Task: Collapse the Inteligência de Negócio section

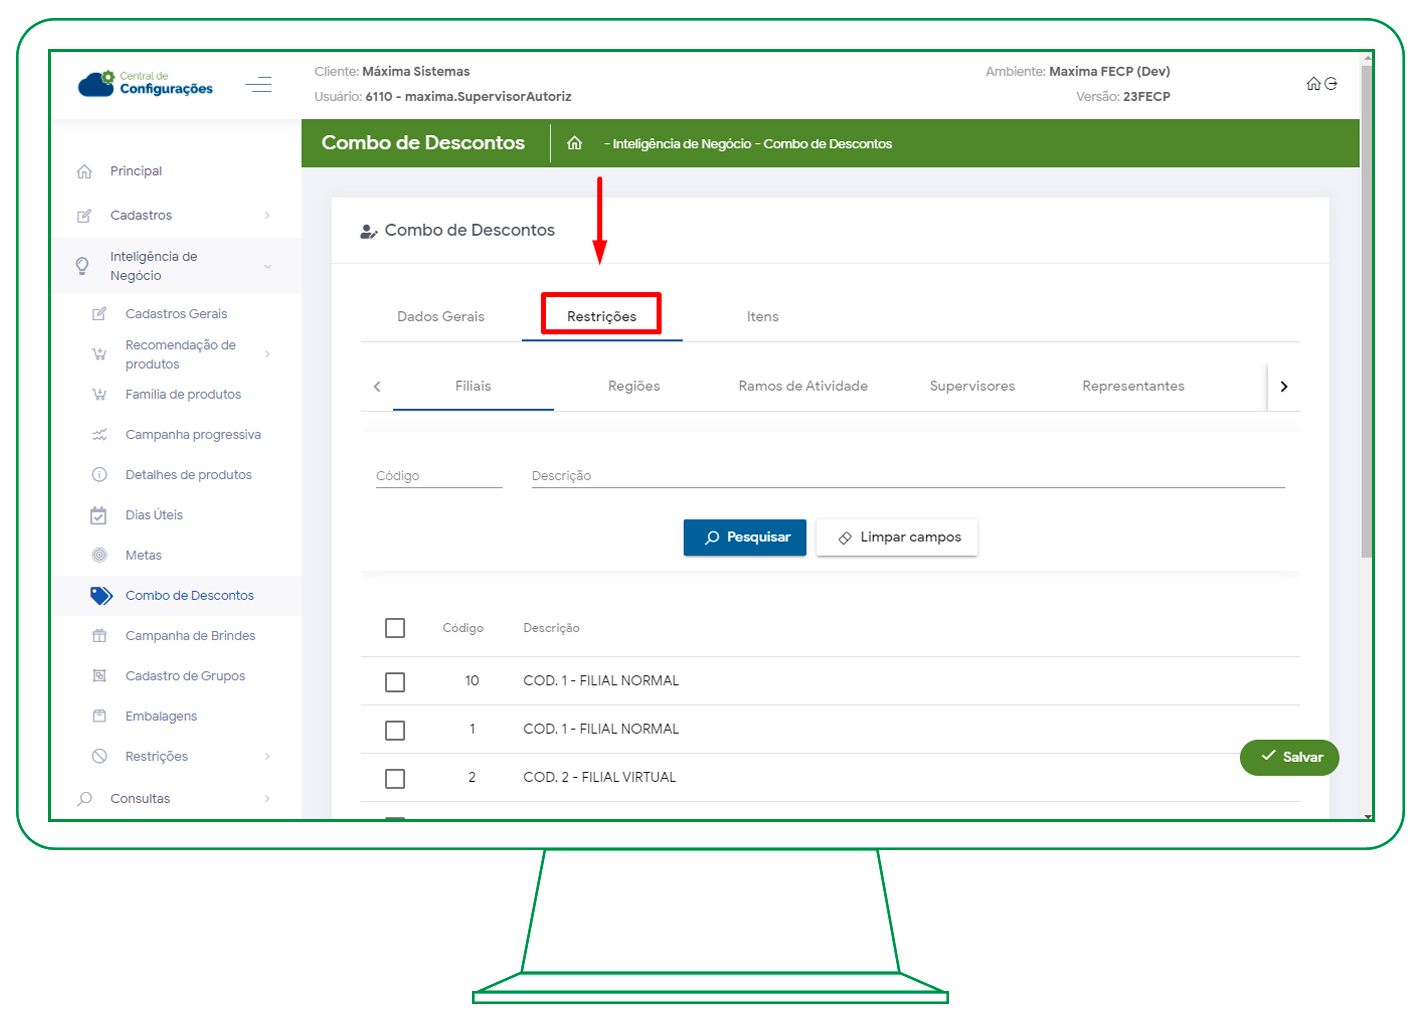Action: [x=267, y=266]
